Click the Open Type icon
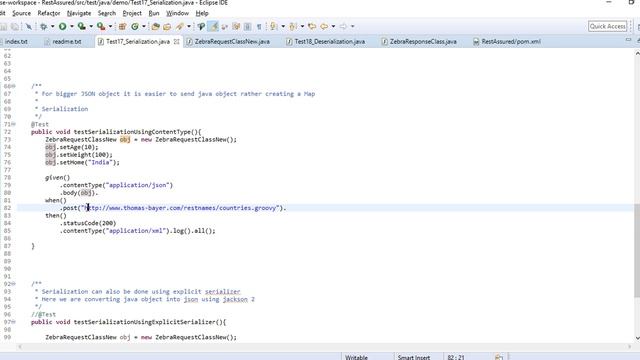 point(155,27)
